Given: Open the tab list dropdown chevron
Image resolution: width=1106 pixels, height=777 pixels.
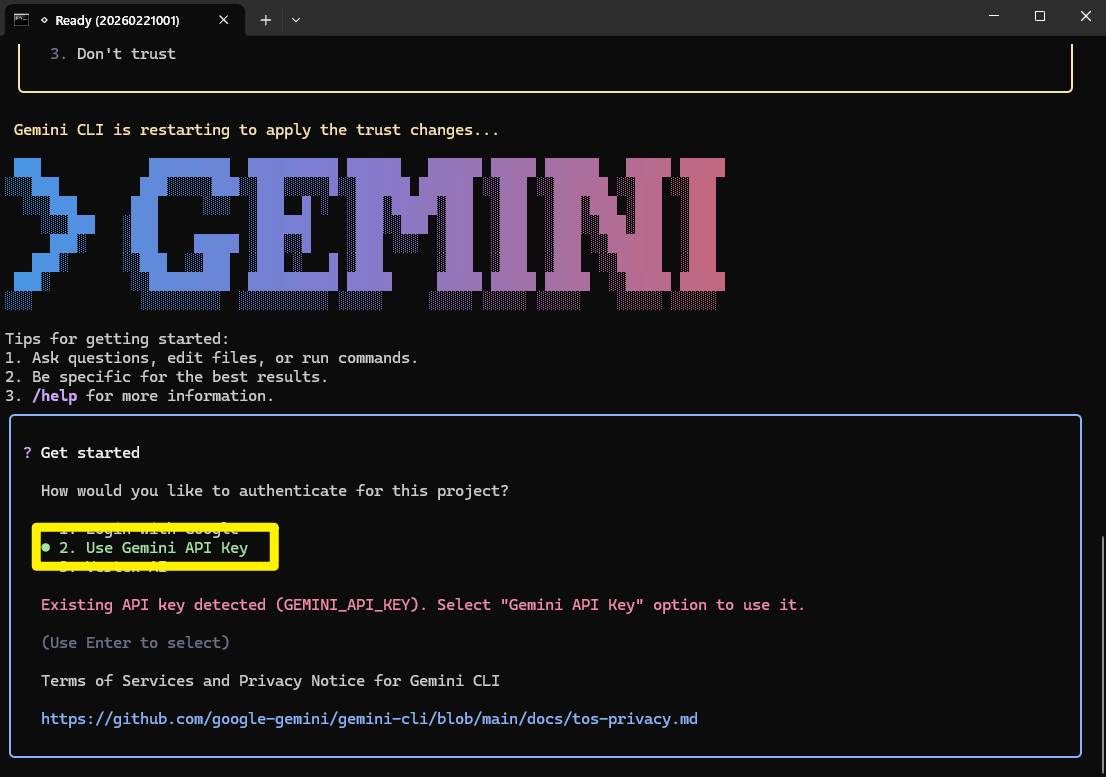Looking at the screenshot, I should pos(297,19).
